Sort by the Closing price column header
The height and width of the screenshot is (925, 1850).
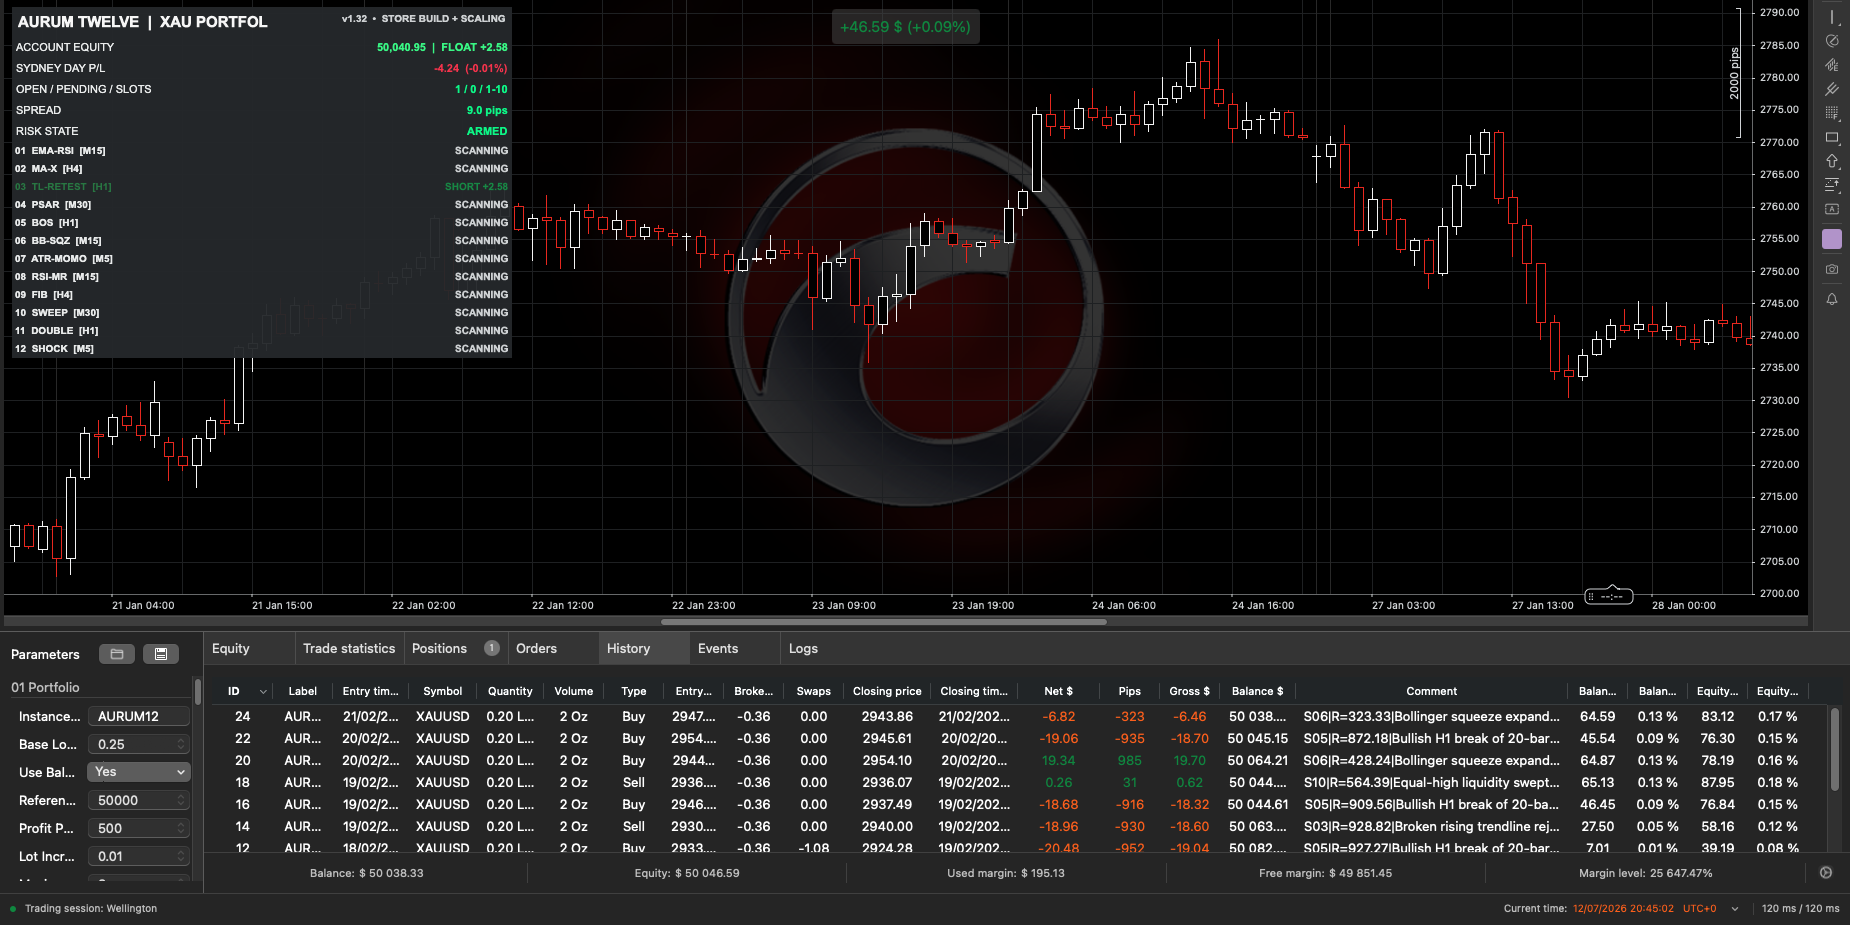887,691
